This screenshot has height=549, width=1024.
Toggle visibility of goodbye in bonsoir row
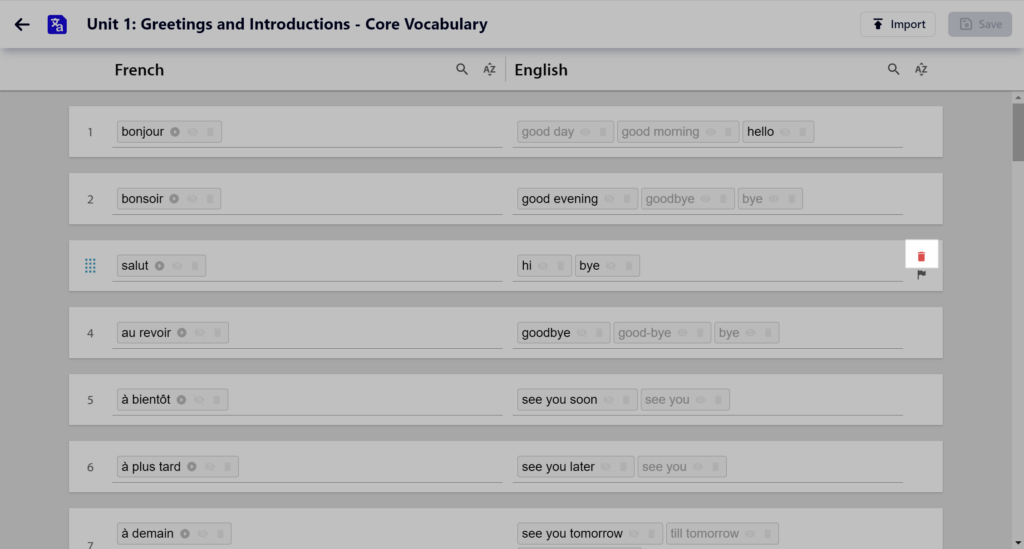[x=706, y=198]
